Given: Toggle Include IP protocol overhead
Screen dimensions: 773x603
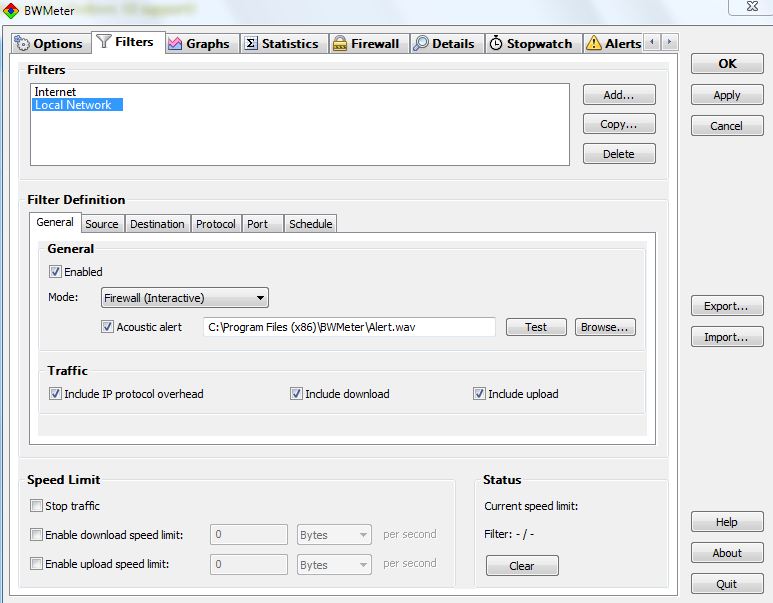Looking at the screenshot, I should (x=55, y=393).
